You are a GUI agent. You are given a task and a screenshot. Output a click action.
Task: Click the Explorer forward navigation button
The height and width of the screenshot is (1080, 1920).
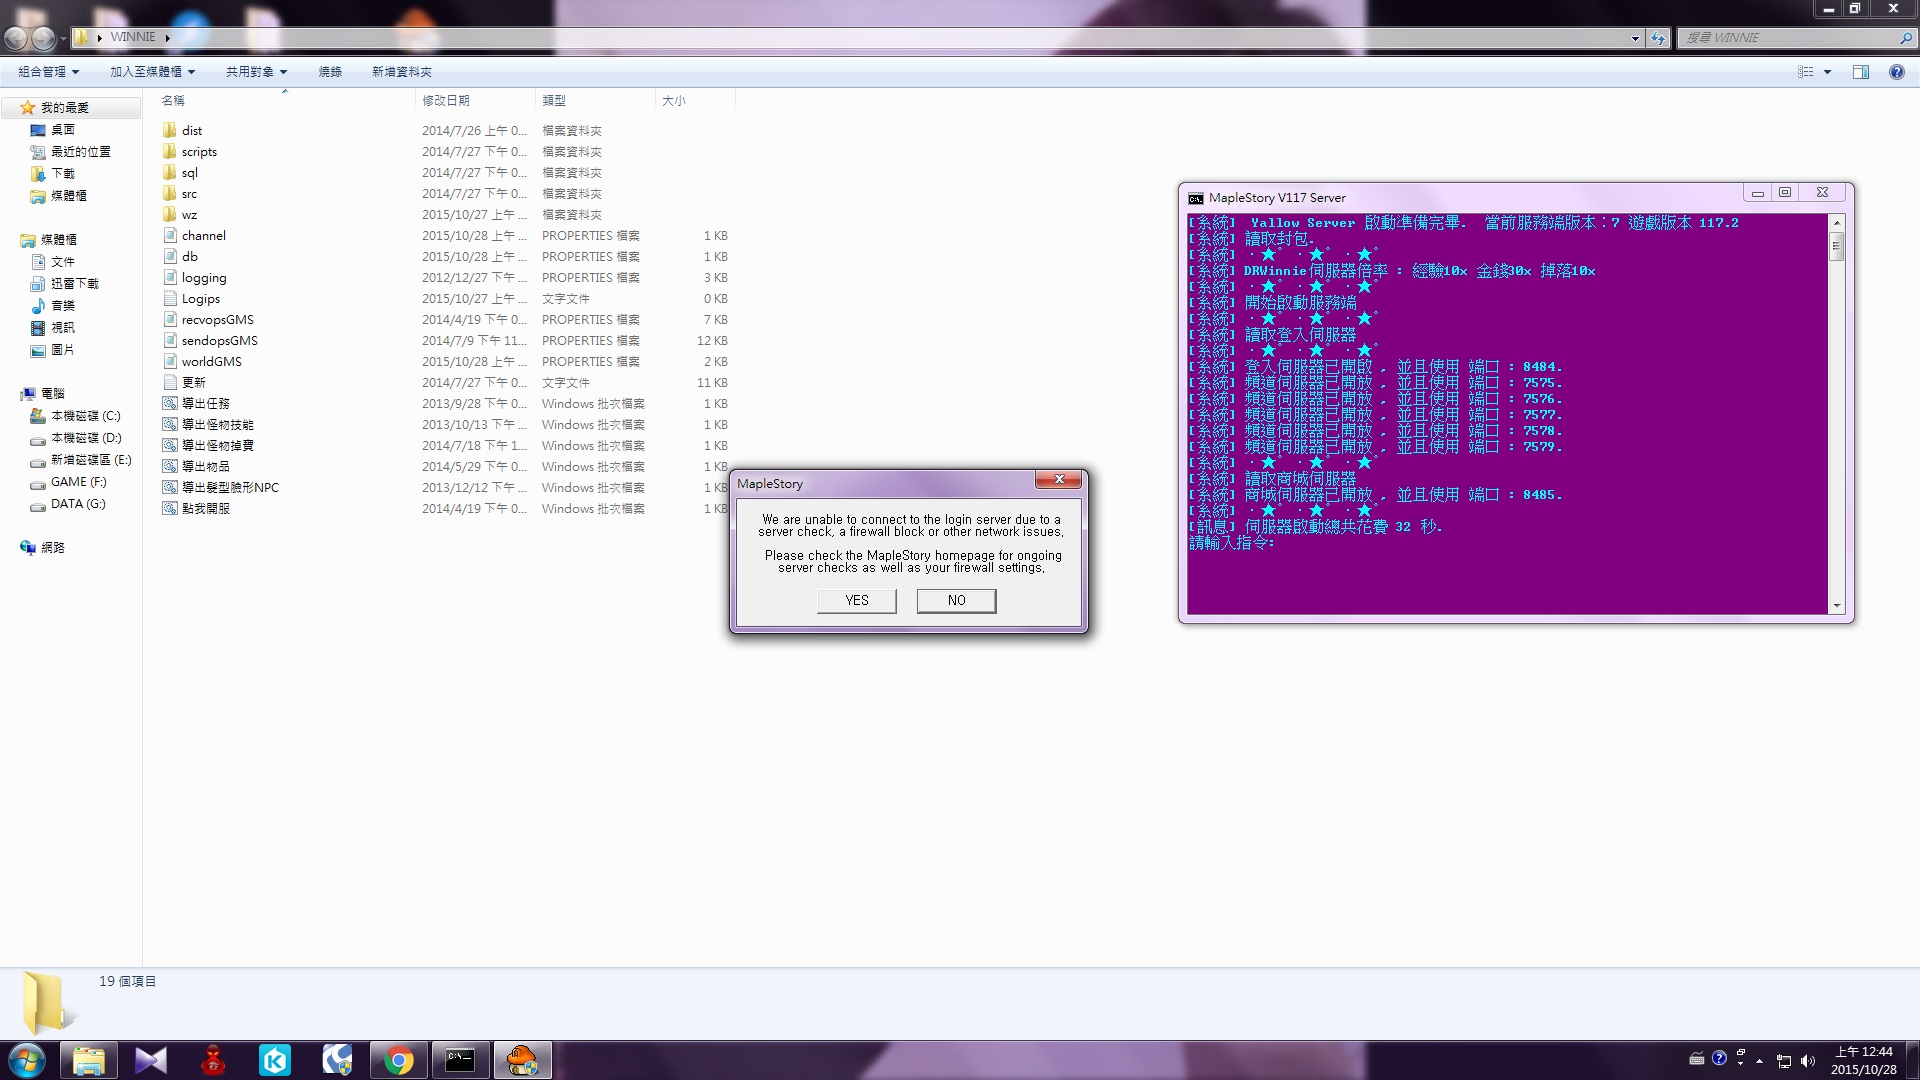point(43,38)
